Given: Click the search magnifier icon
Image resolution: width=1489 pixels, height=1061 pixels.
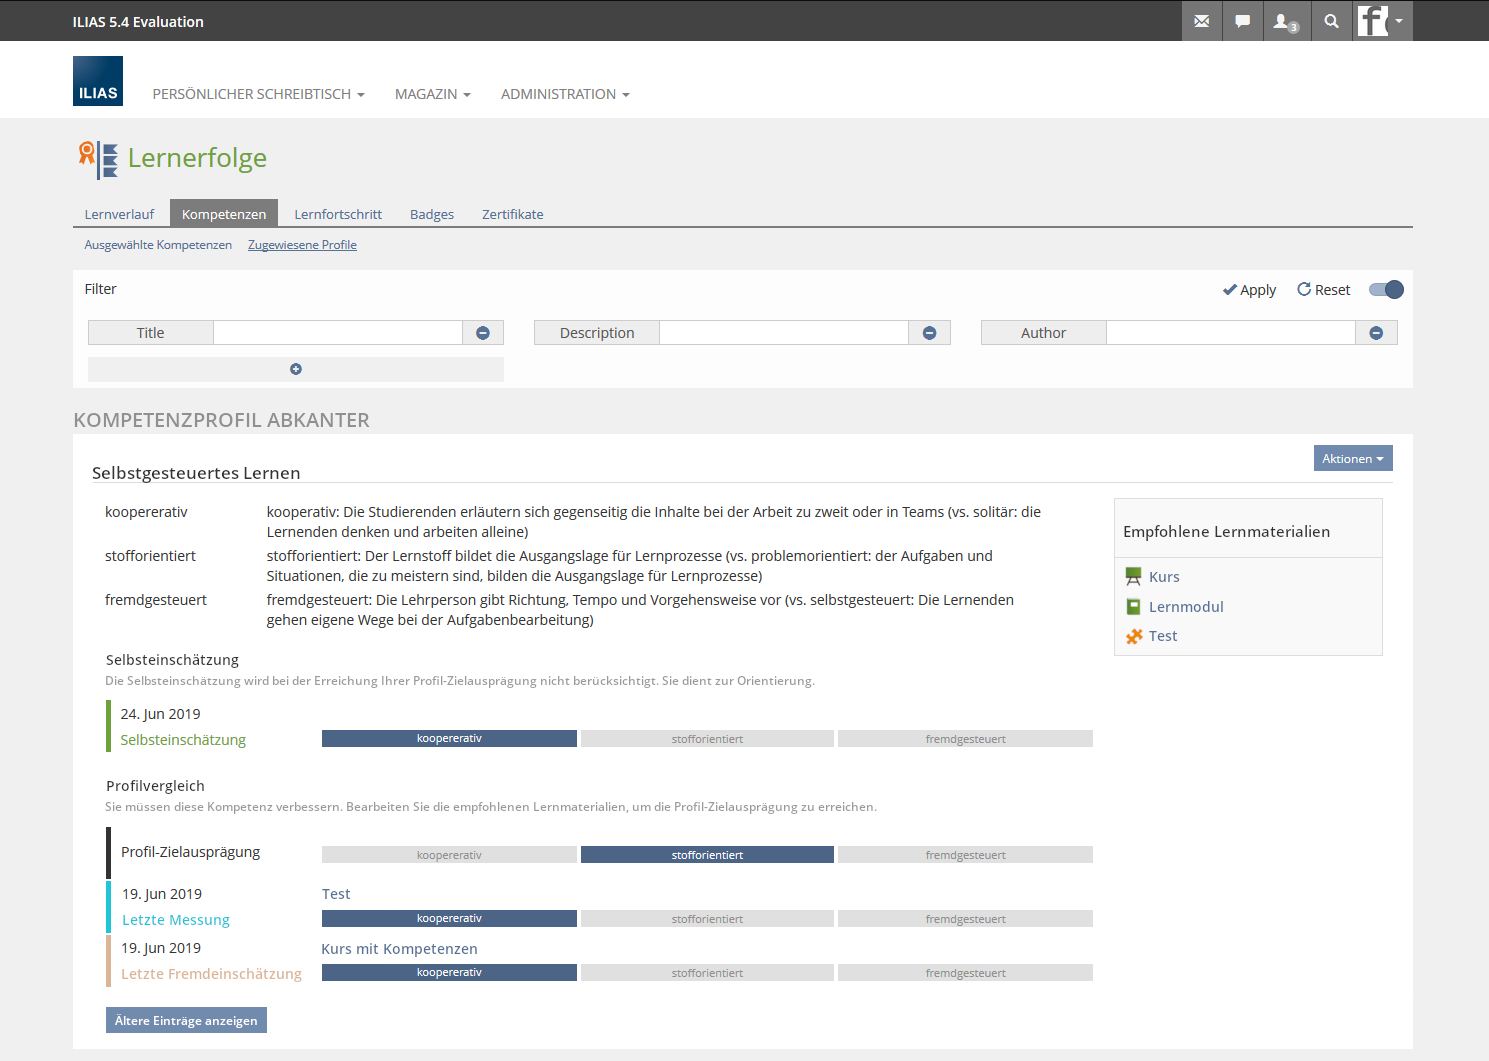Looking at the screenshot, I should pyautogui.click(x=1331, y=21).
